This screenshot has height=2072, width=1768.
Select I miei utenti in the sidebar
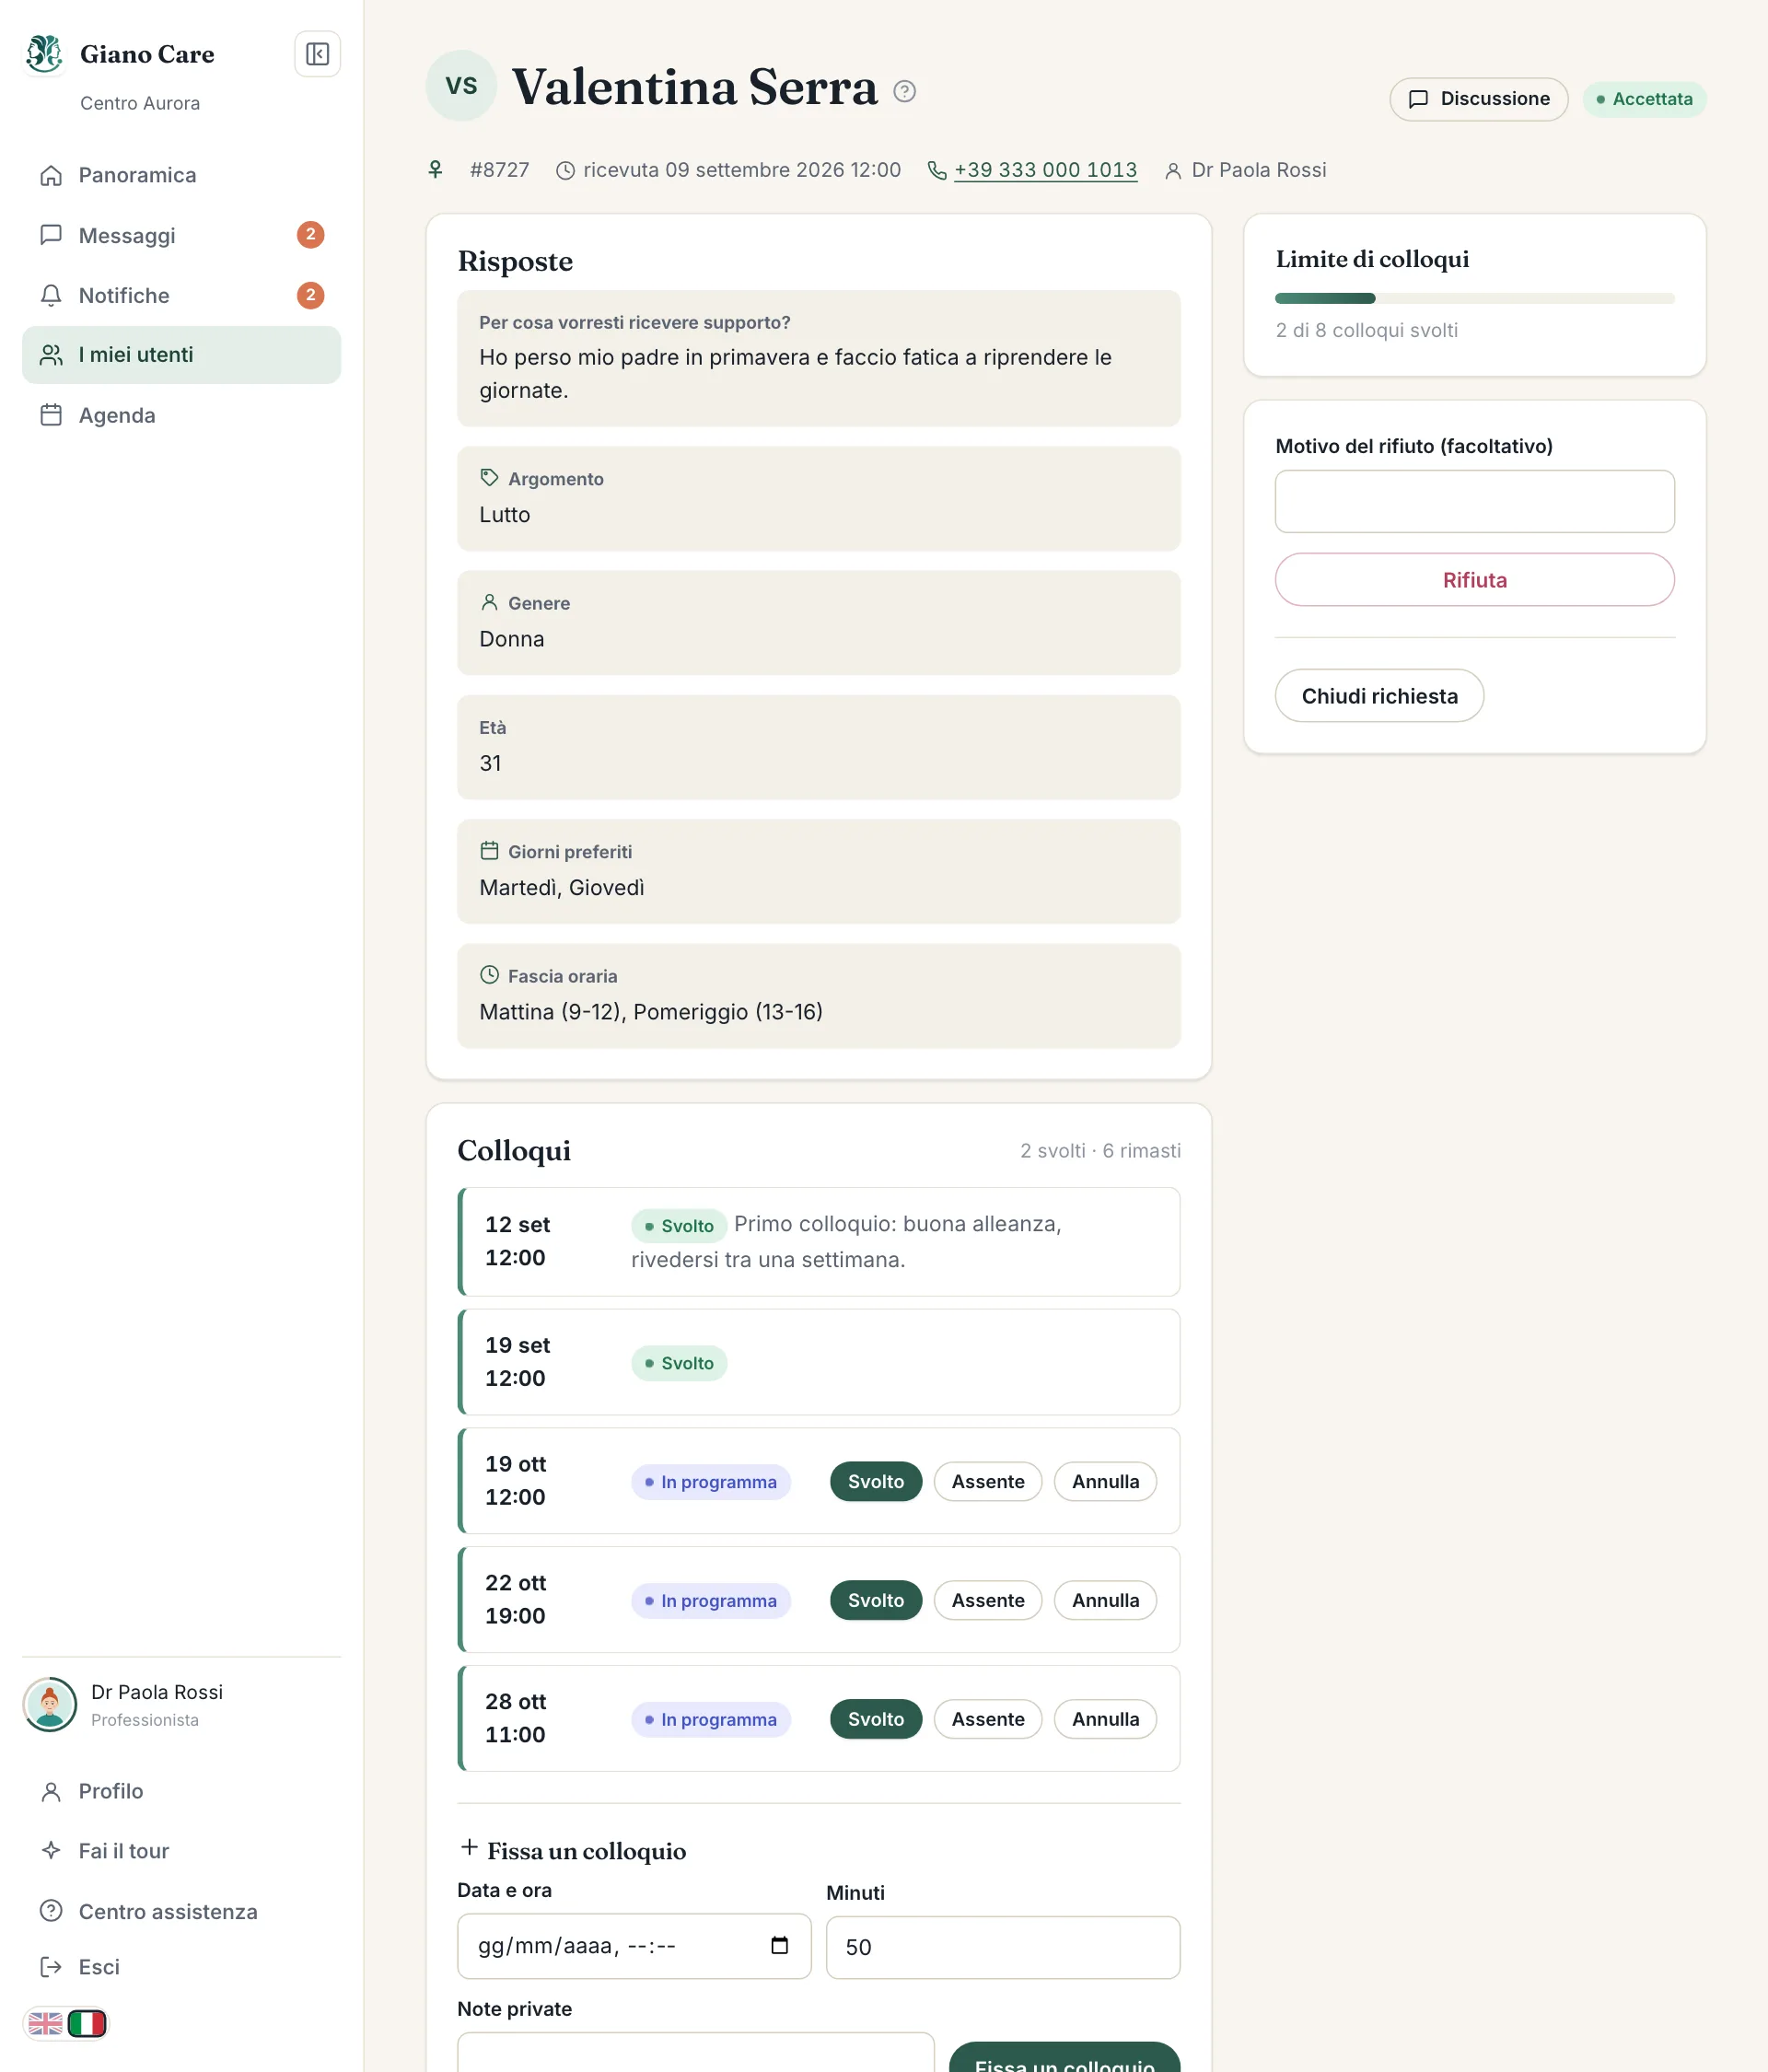point(181,355)
